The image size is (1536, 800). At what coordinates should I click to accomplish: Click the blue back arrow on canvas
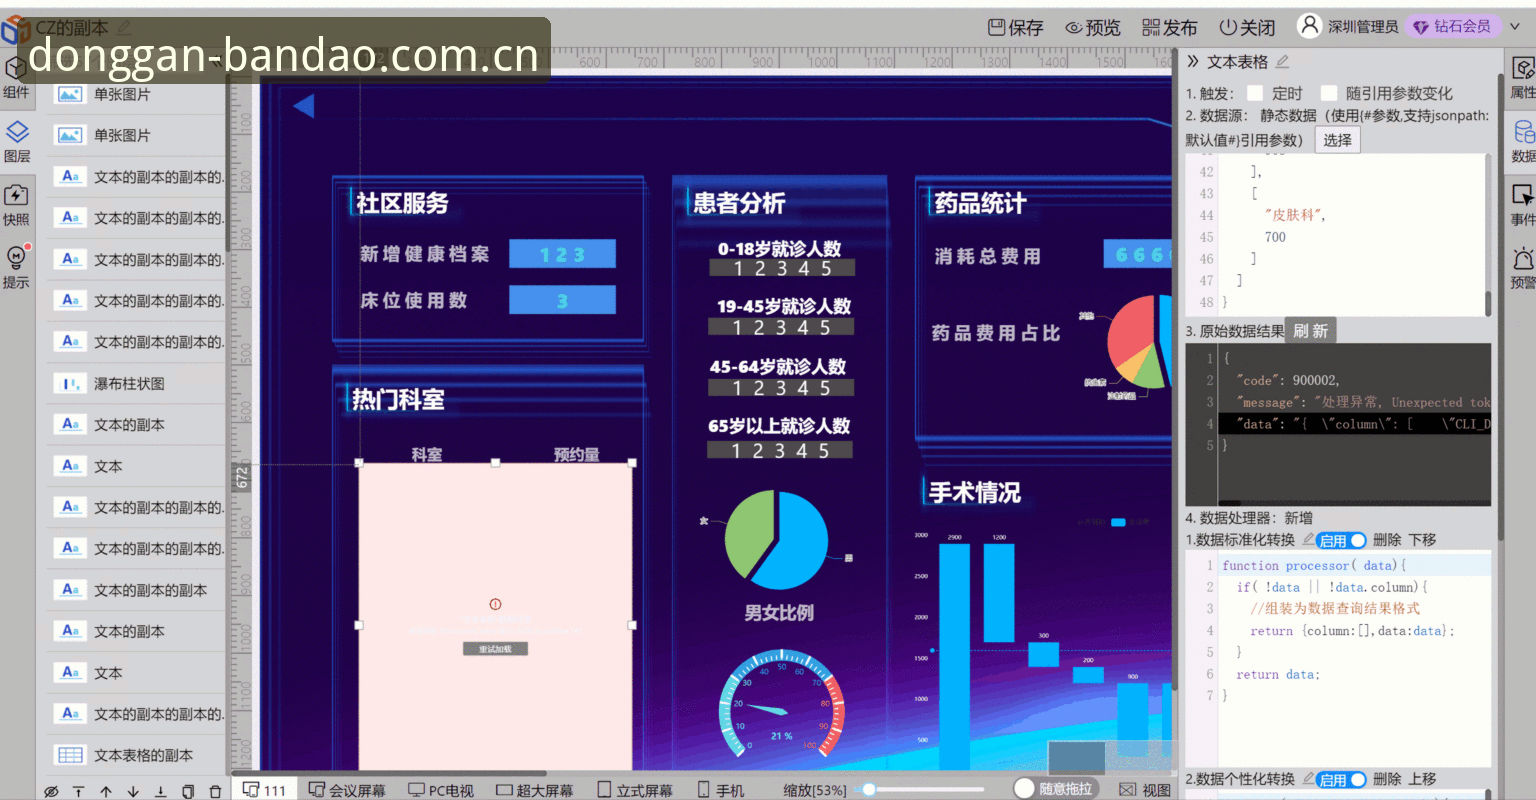(304, 105)
